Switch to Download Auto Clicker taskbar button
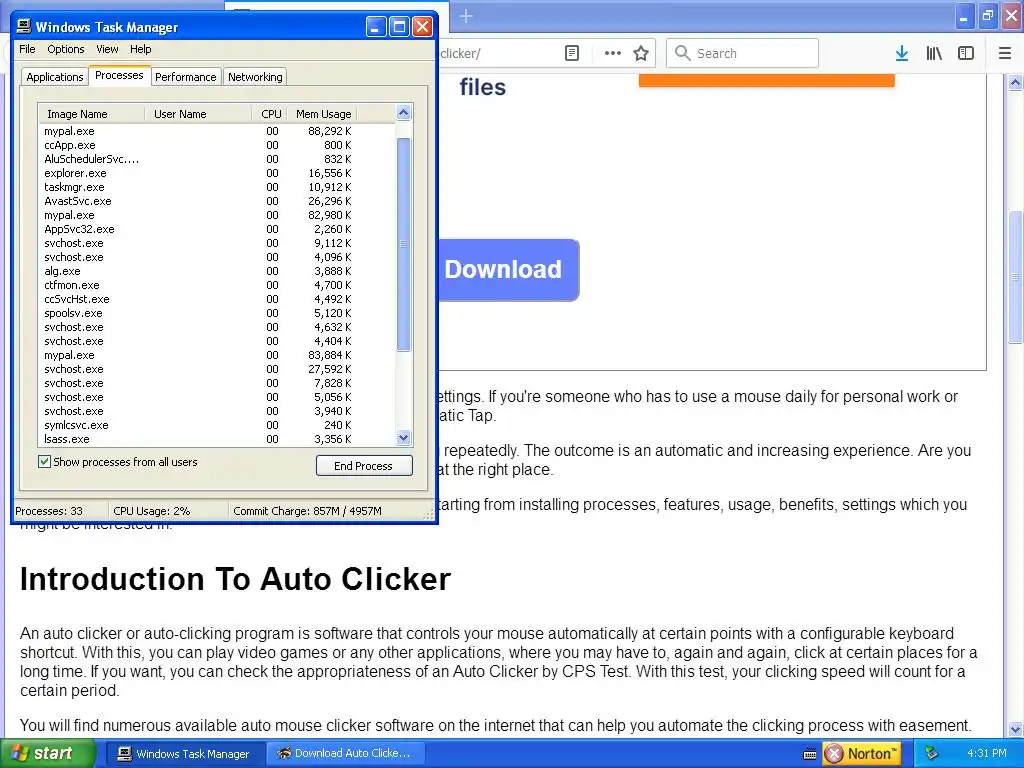 (x=345, y=754)
